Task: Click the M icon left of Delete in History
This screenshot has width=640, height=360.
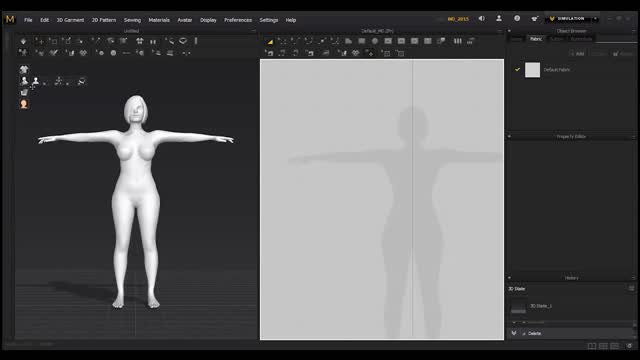Action: tap(514, 333)
